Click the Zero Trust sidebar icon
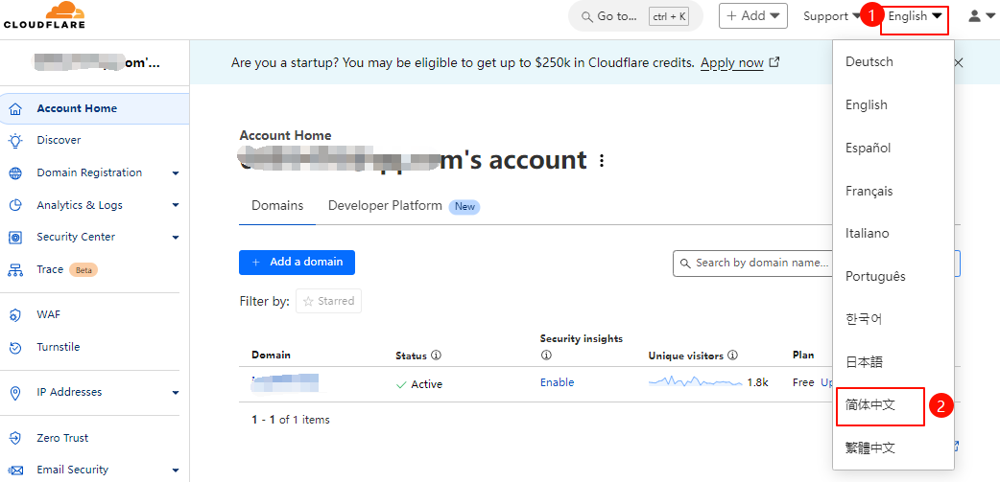1000x482 pixels. coord(15,438)
